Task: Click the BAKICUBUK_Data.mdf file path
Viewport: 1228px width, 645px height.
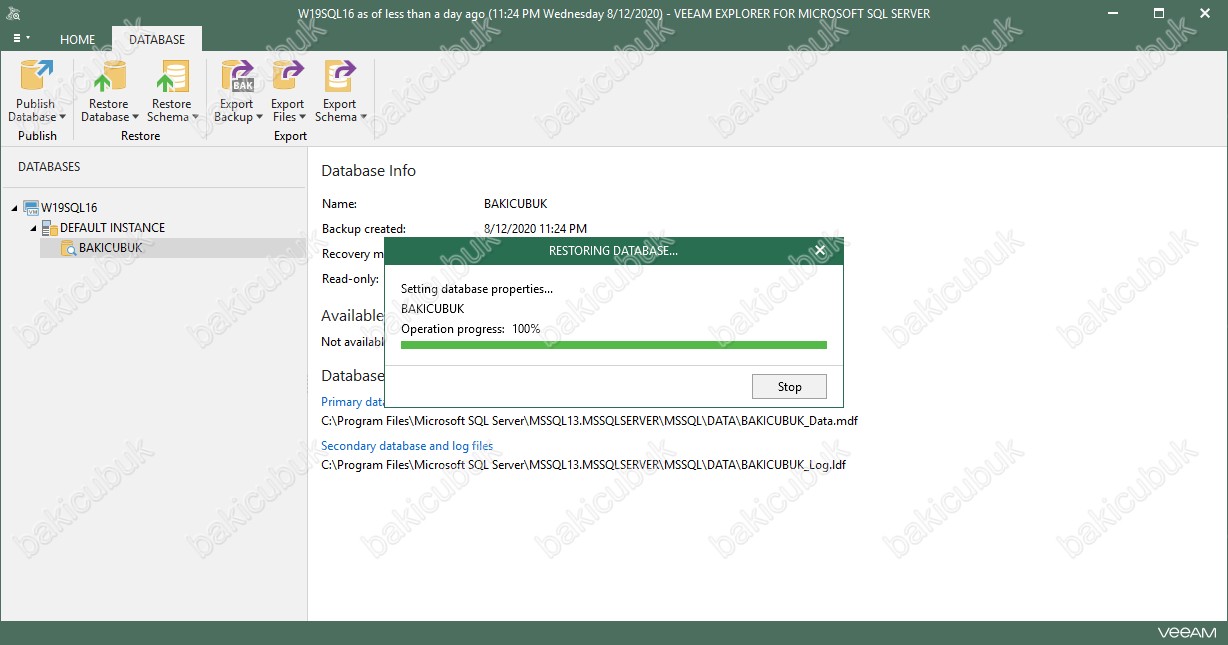Action: [589, 421]
